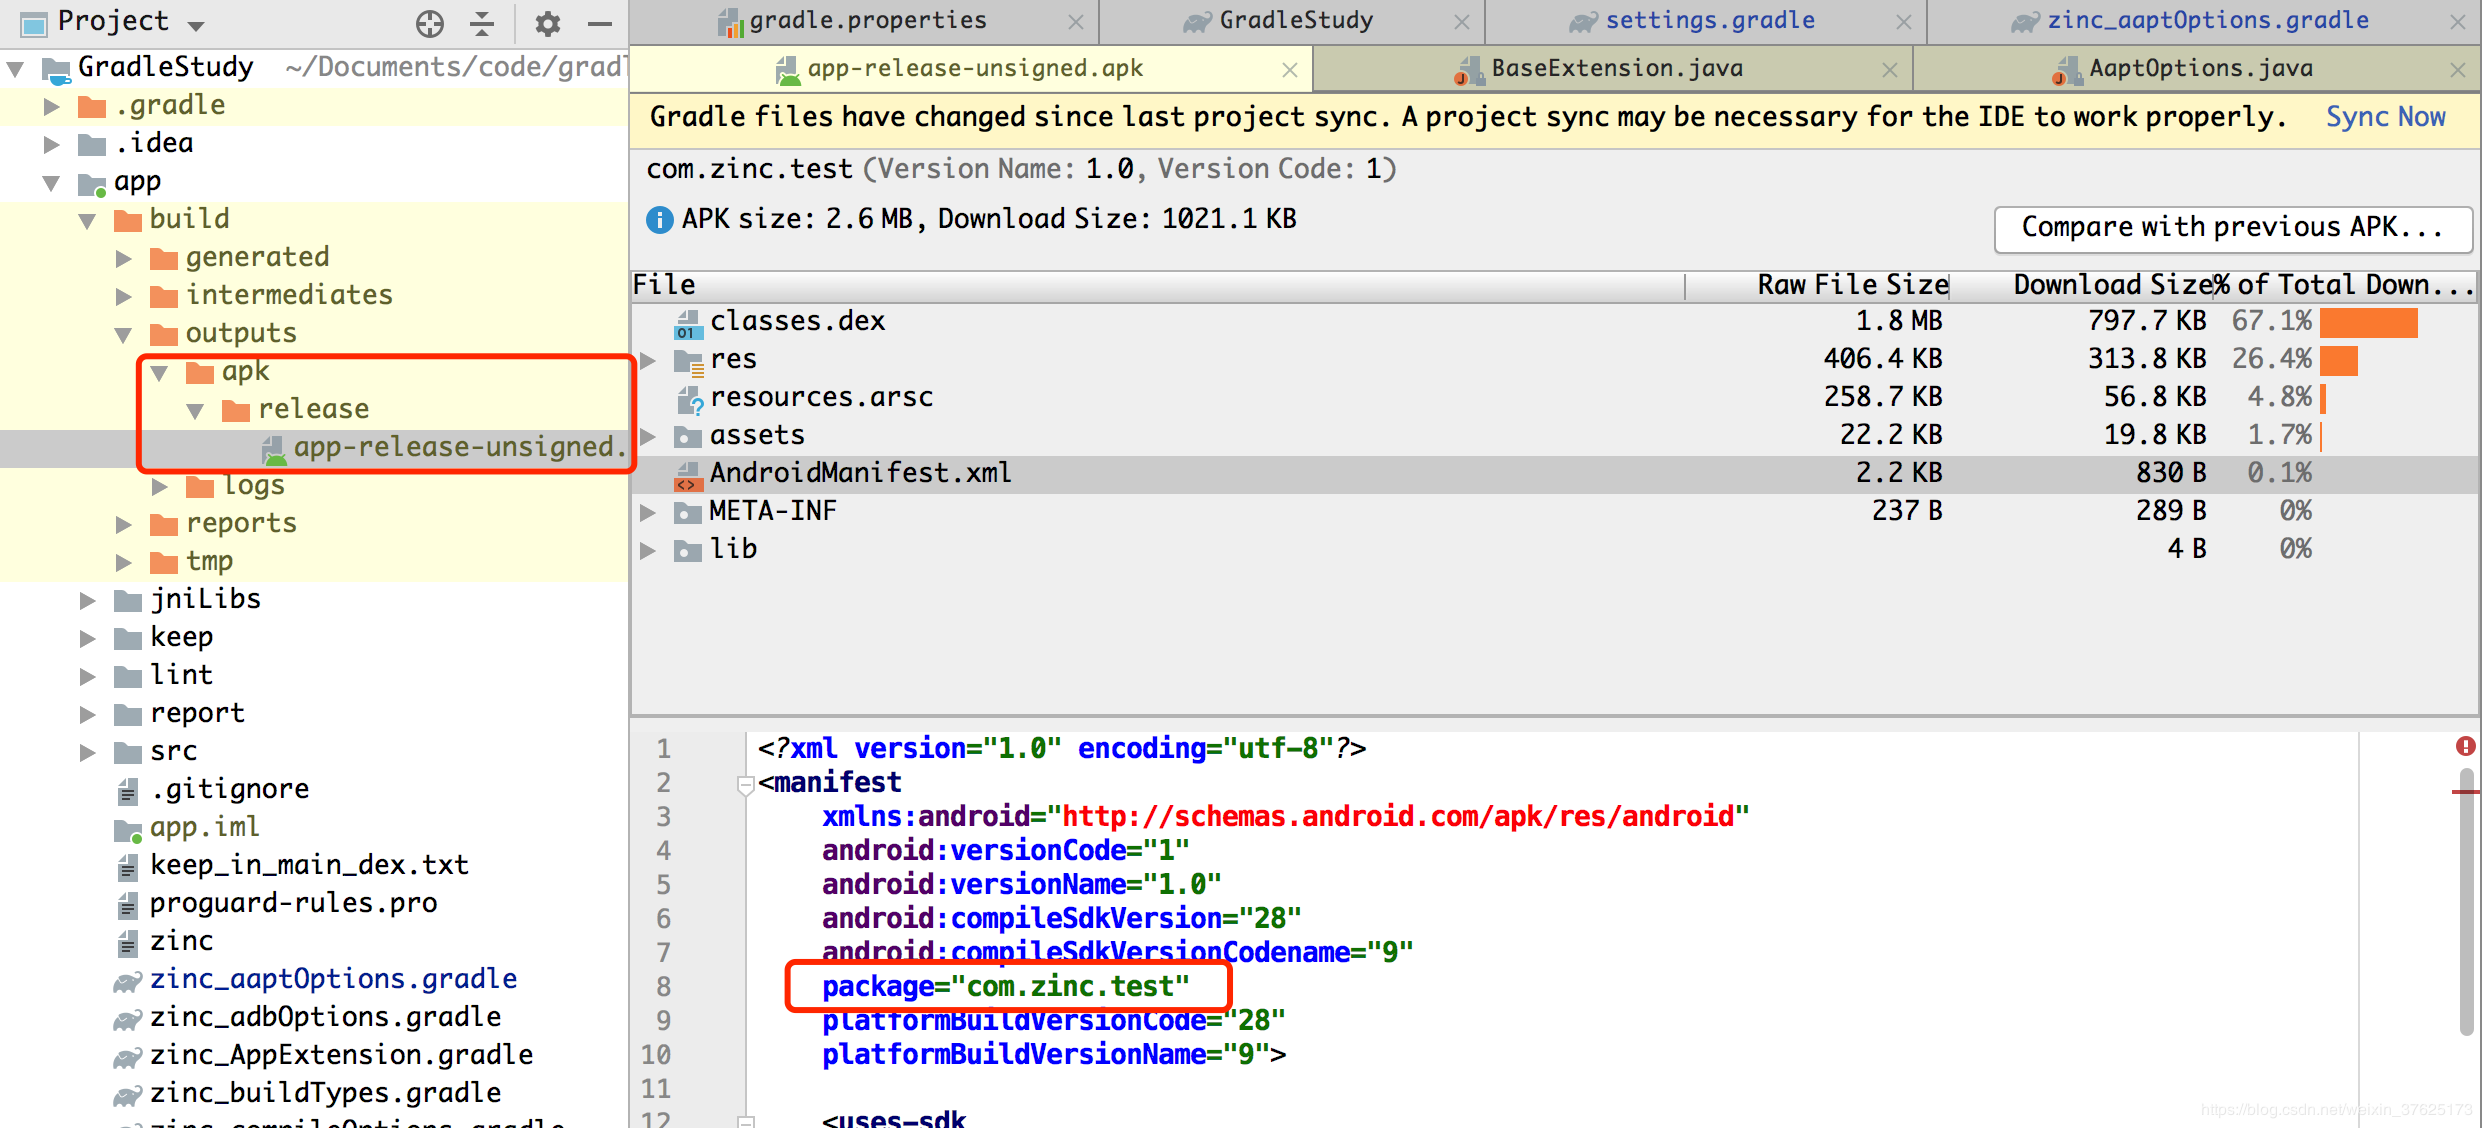Collapse the outputs folder
The image size is (2482, 1128).
point(124,335)
